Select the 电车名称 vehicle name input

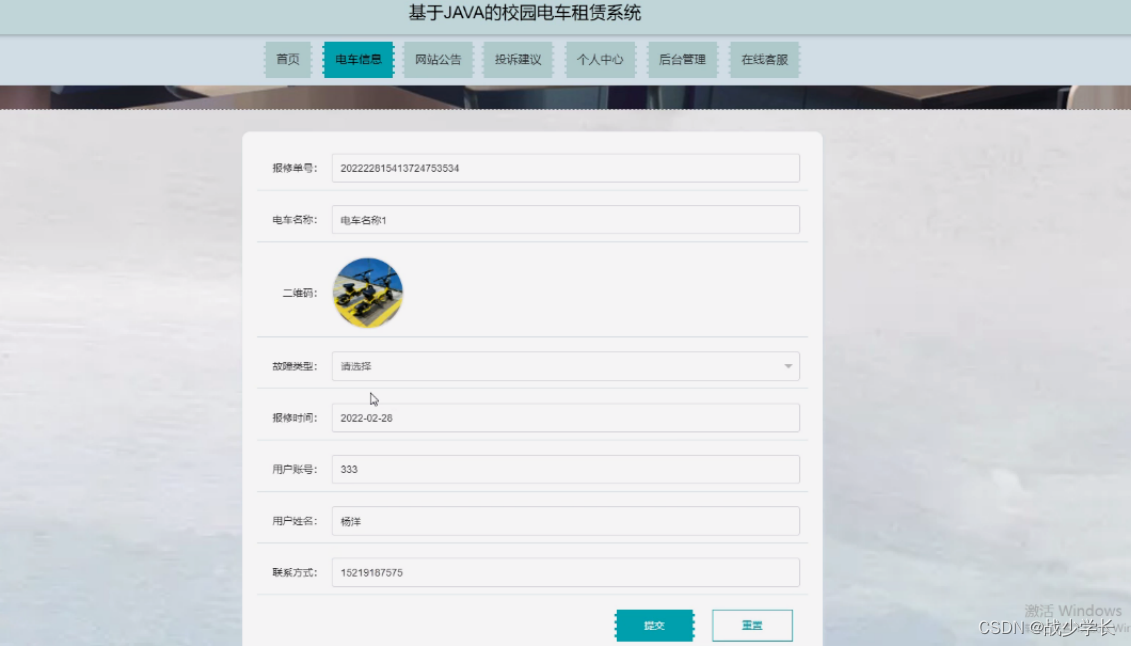(565, 219)
